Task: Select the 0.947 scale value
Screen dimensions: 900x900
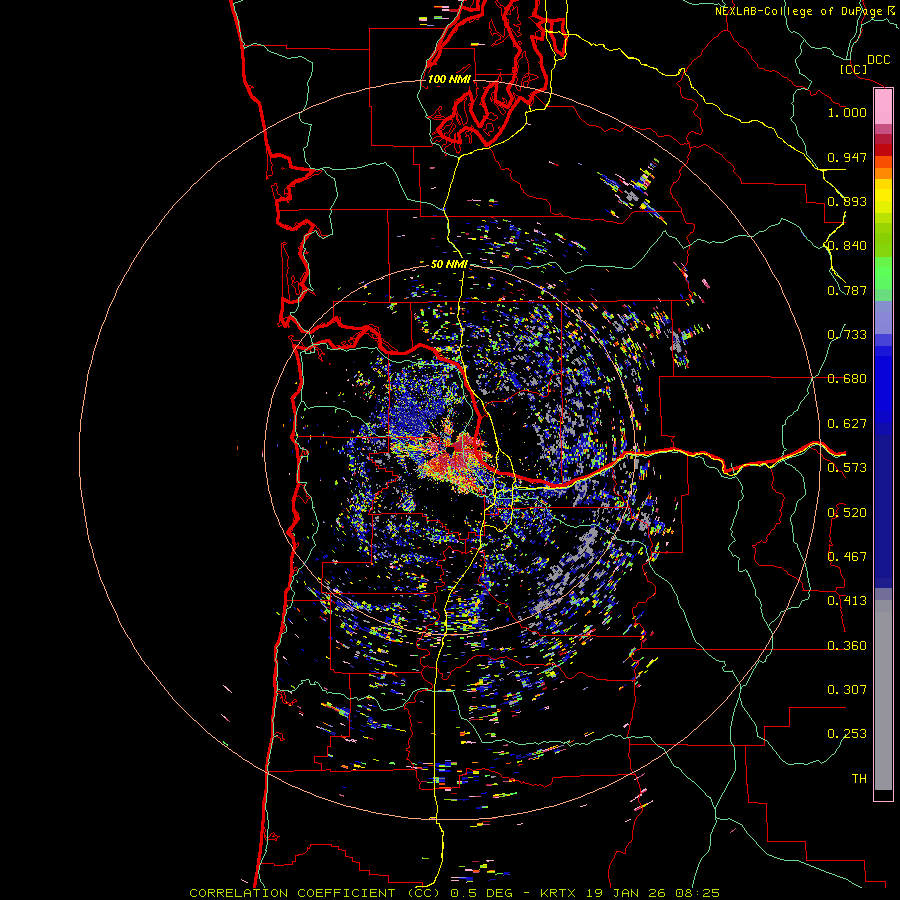Action: [847, 157]
